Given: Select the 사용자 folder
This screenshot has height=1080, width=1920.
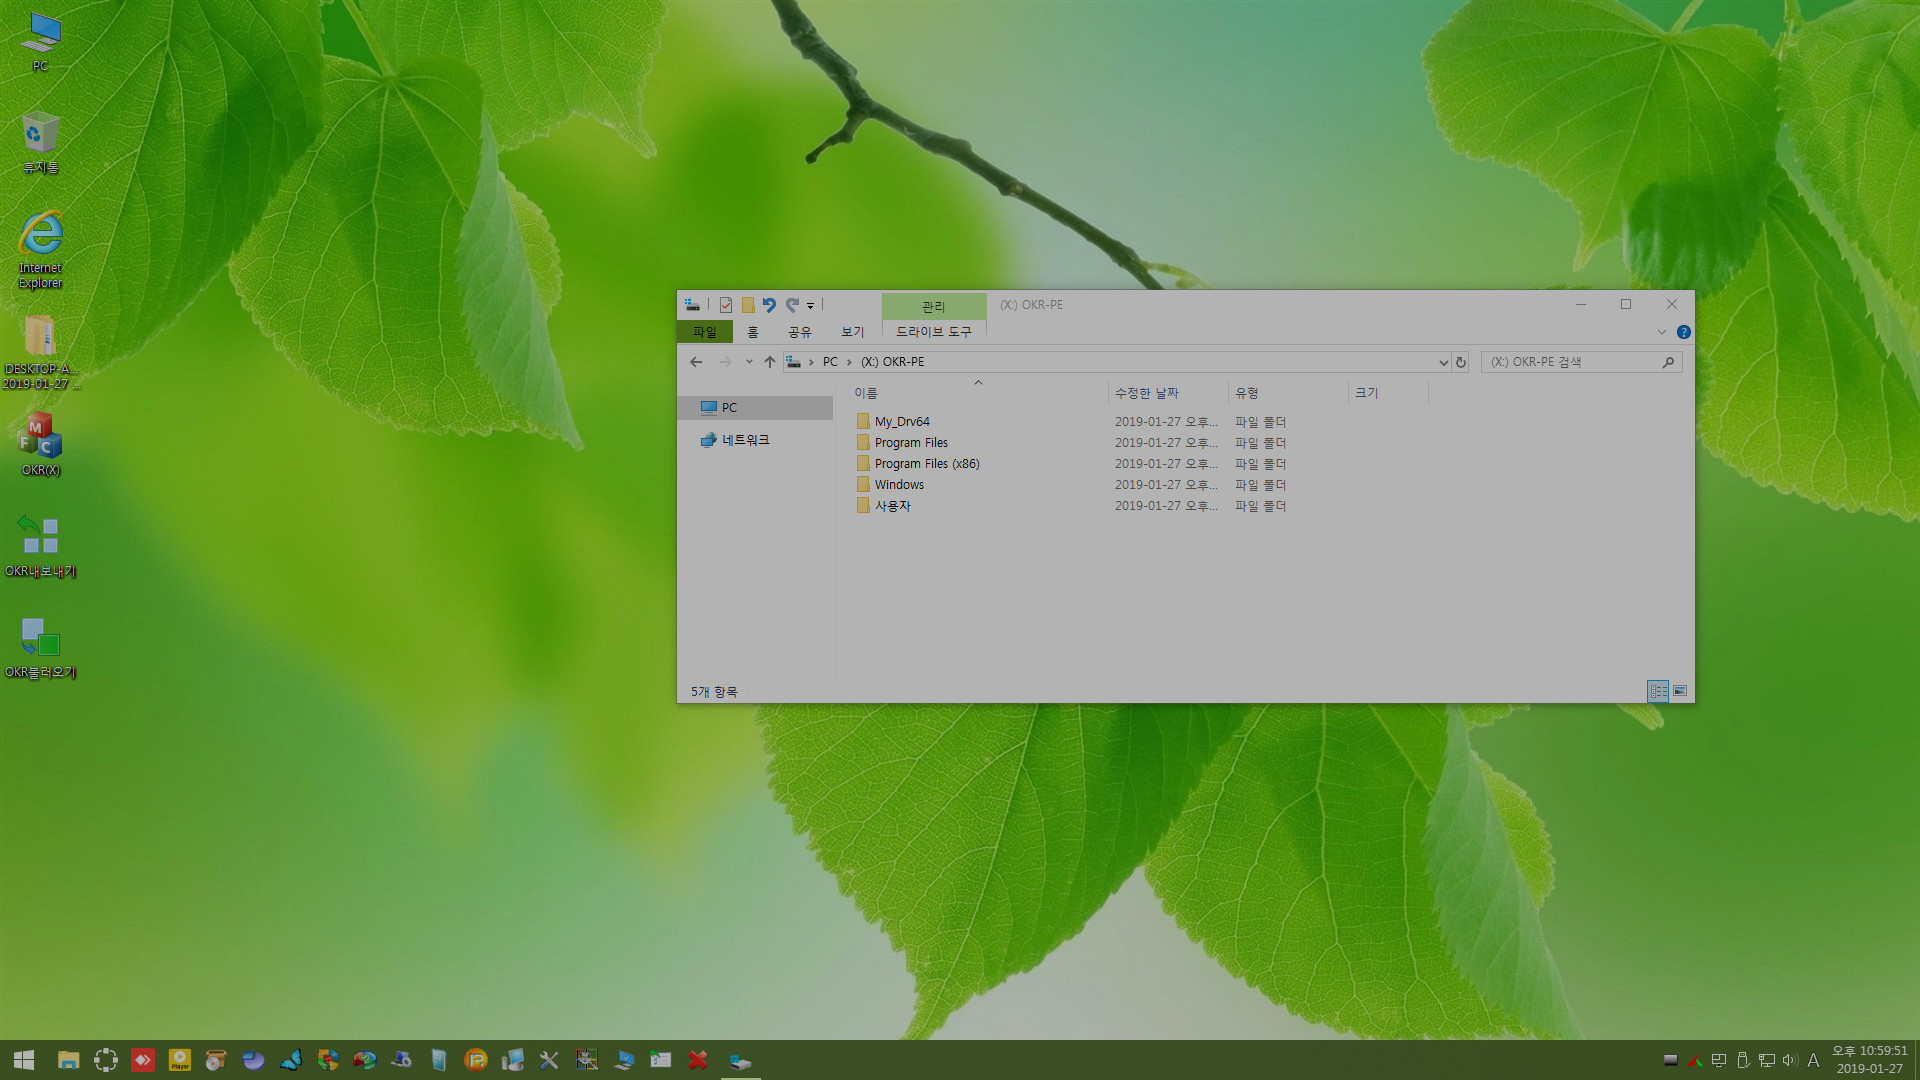Looking at the screenshot, I should click(893, 506).
